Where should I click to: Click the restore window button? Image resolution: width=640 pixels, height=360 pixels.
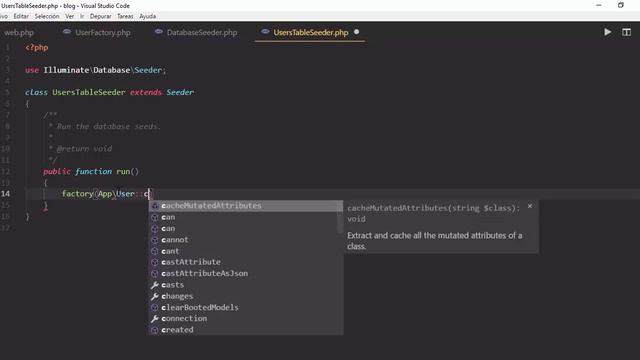(621, 5)
